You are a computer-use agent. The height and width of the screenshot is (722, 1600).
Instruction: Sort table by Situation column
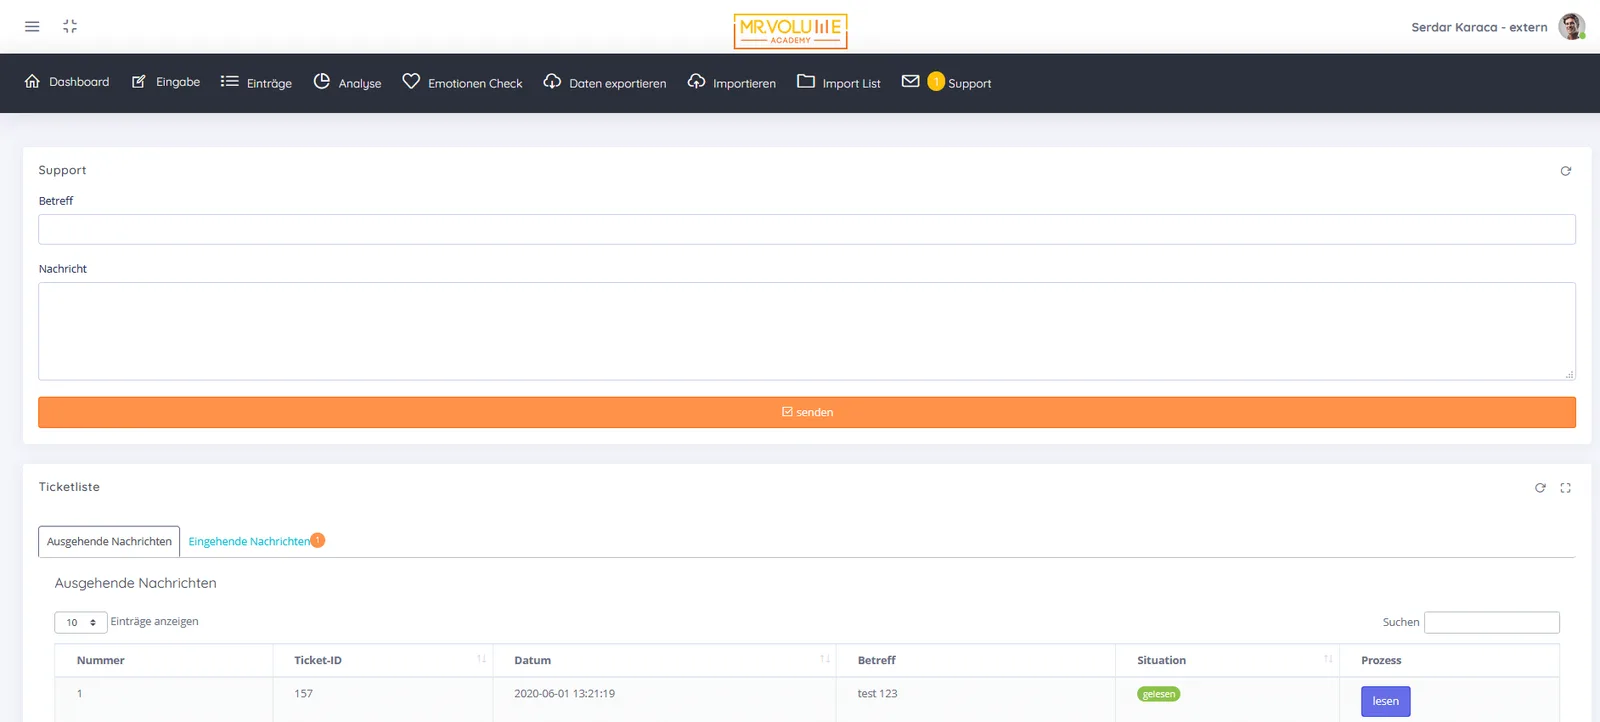[1227, 660]
